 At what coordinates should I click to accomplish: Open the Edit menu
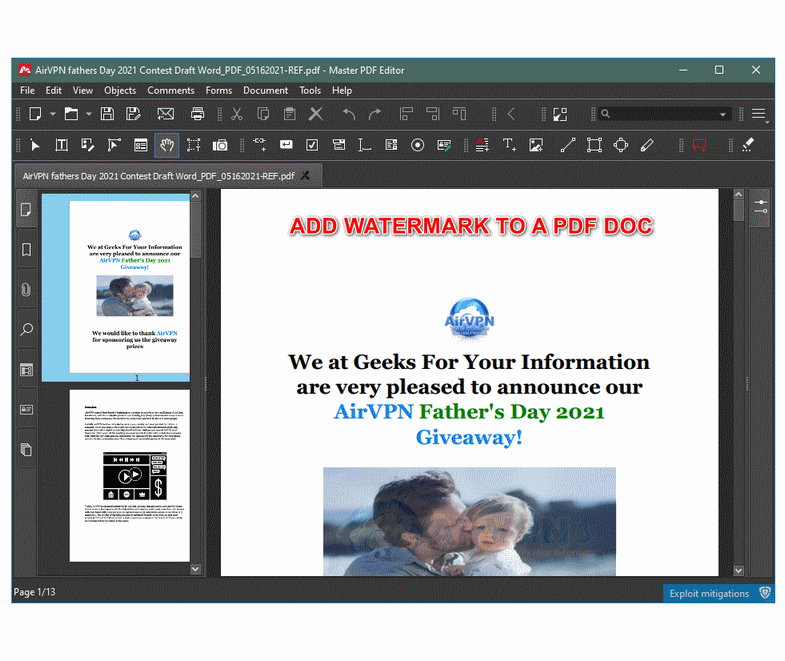pos(54,91)
